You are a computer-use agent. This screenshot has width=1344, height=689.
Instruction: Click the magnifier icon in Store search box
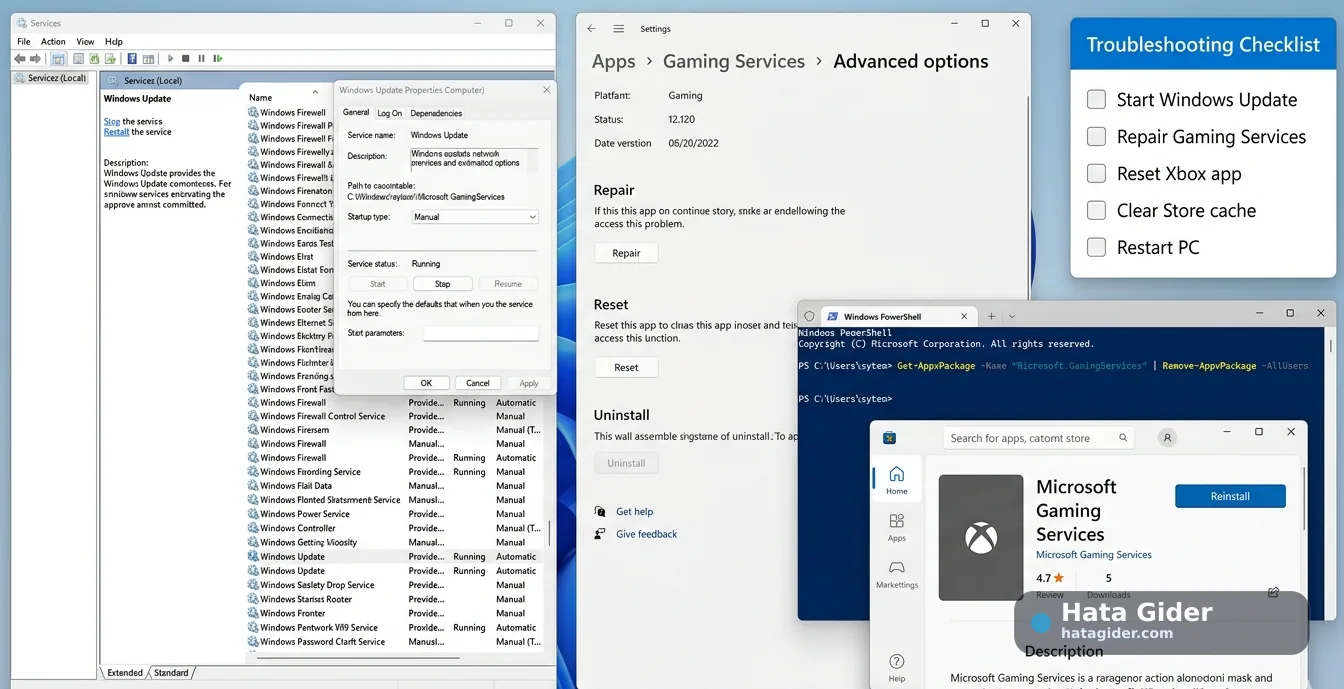click(1123, 438)
